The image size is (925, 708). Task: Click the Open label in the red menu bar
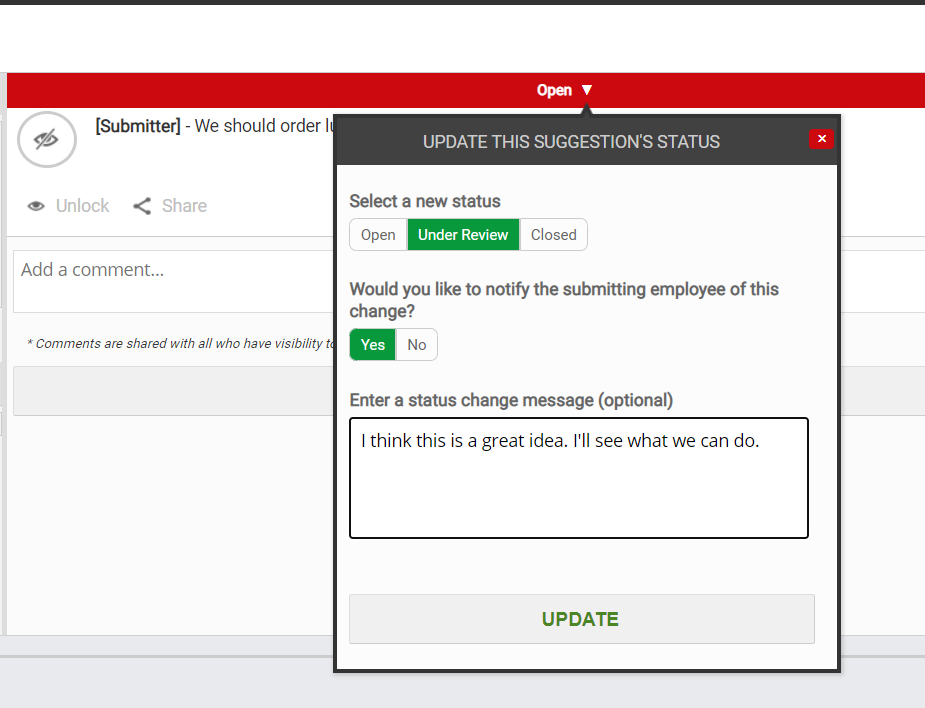554,90
